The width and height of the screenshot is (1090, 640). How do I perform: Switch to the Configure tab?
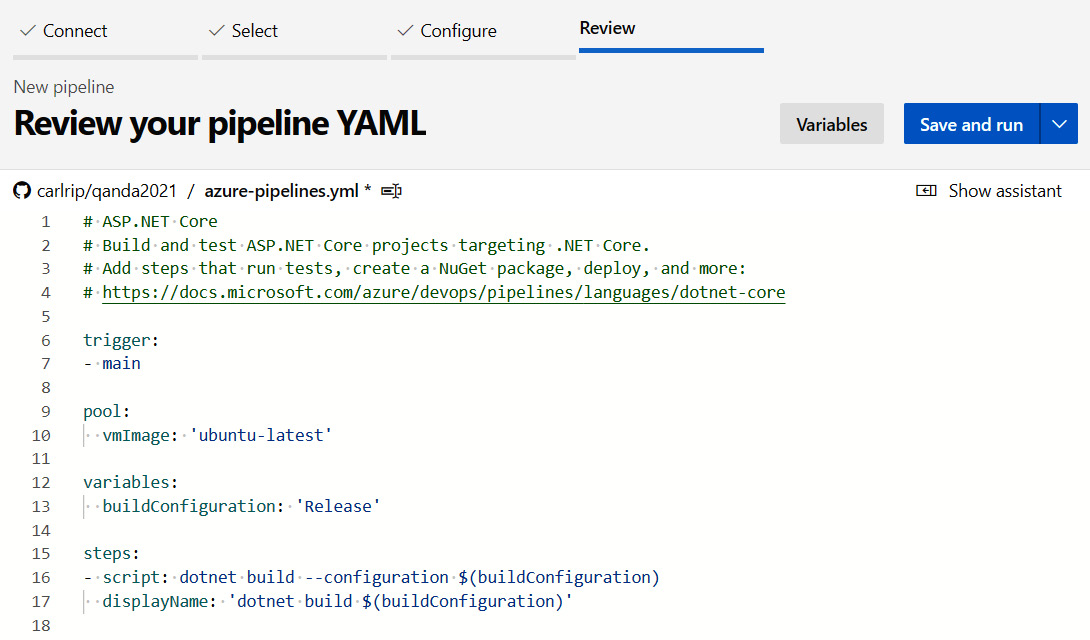[x=456, y=30]
